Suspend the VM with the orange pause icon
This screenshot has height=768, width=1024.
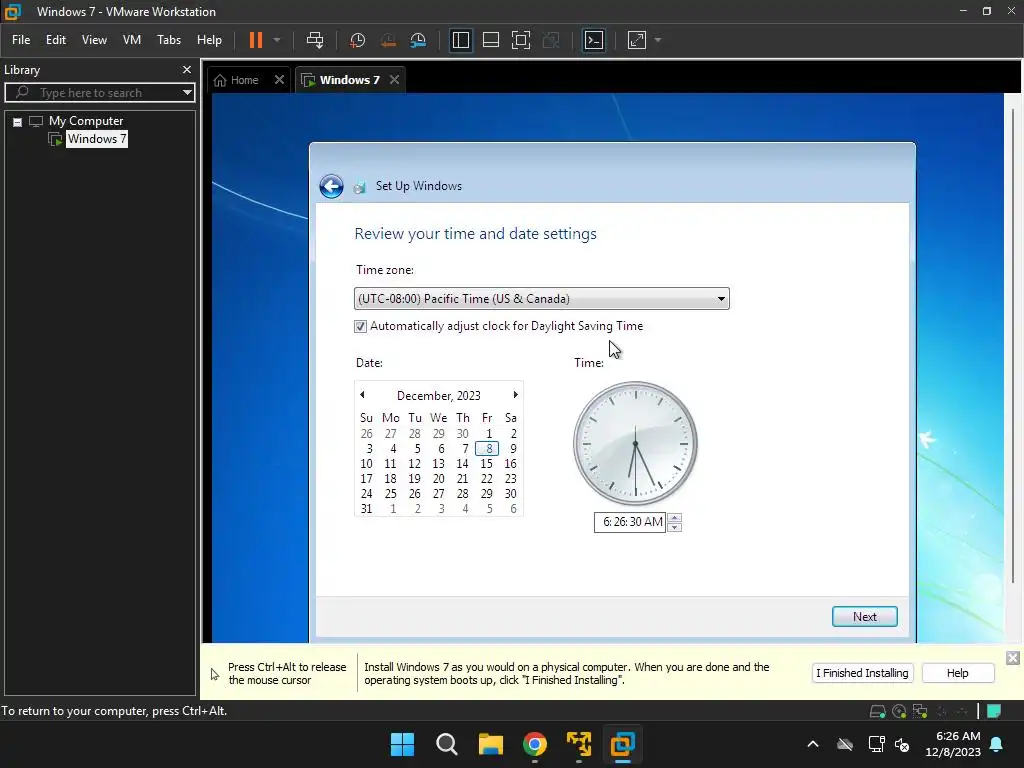coord(256,40)
